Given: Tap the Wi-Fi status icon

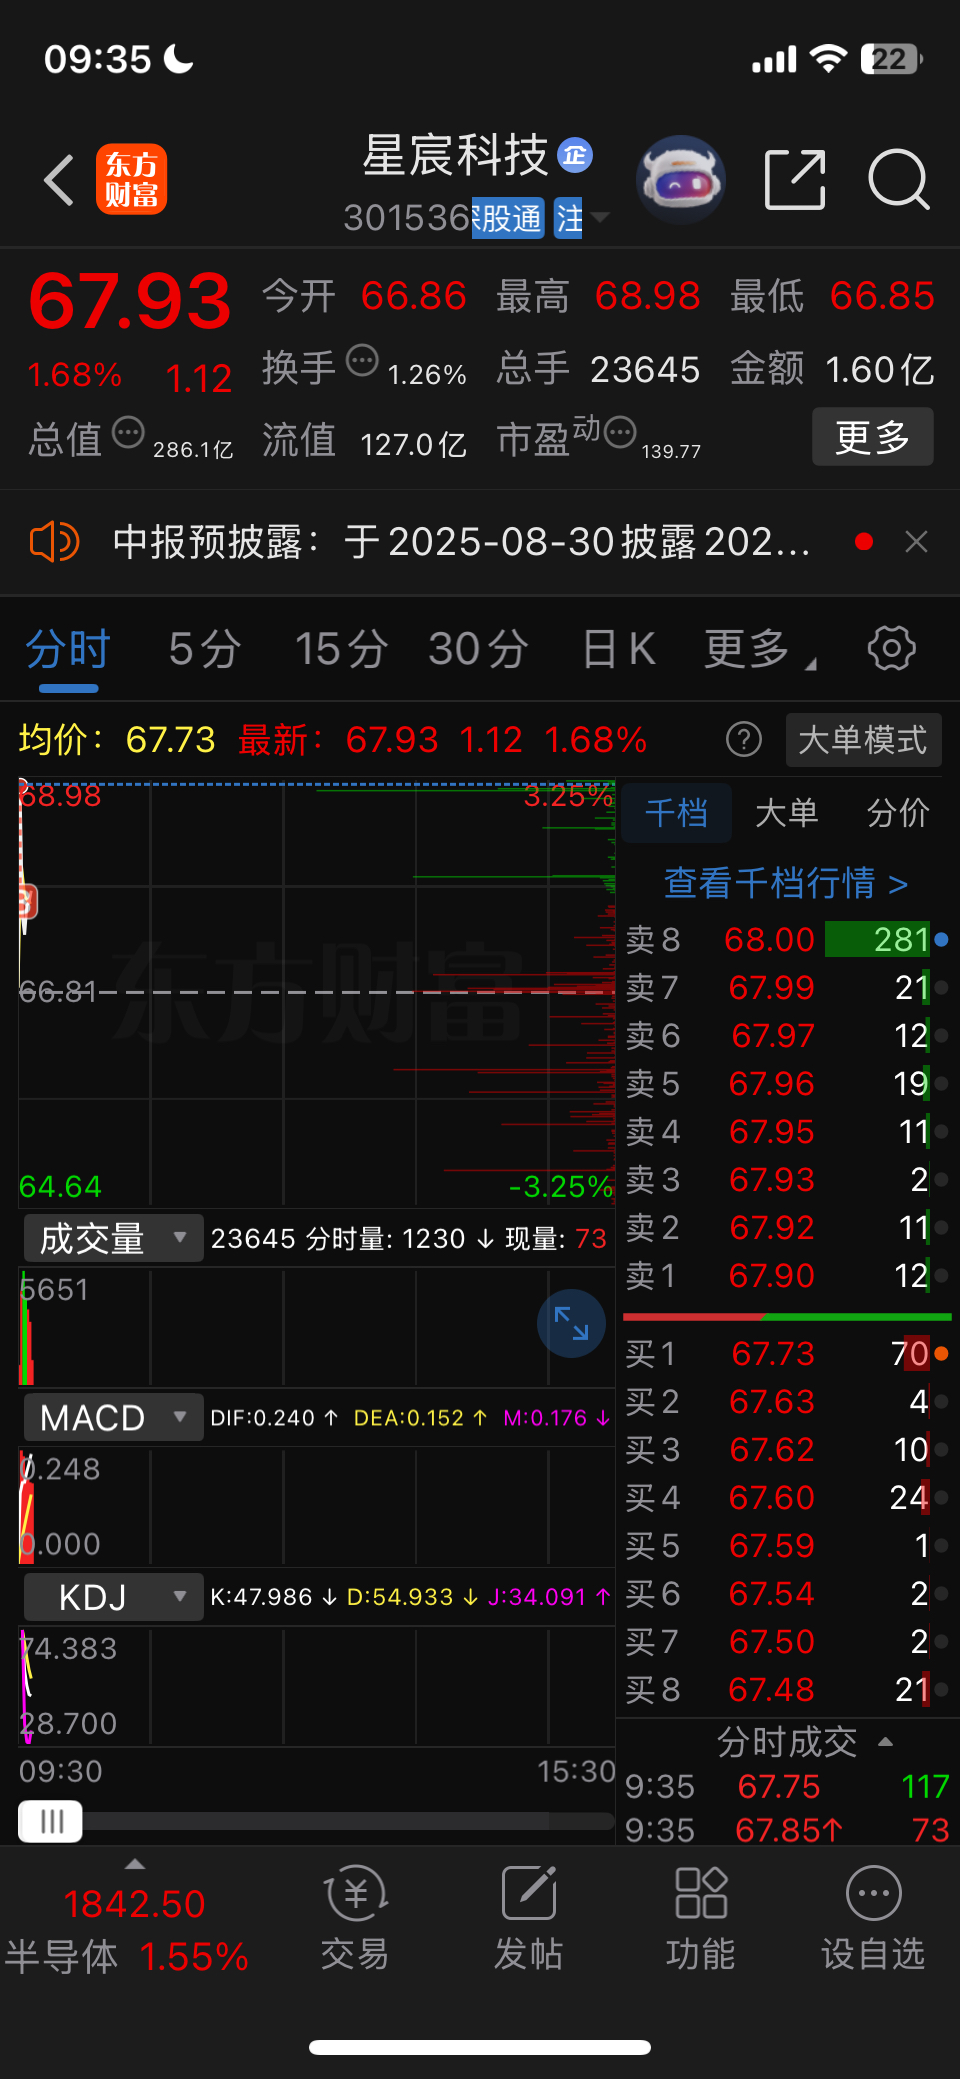Looking at the screenshot, I should click(828, 59).
